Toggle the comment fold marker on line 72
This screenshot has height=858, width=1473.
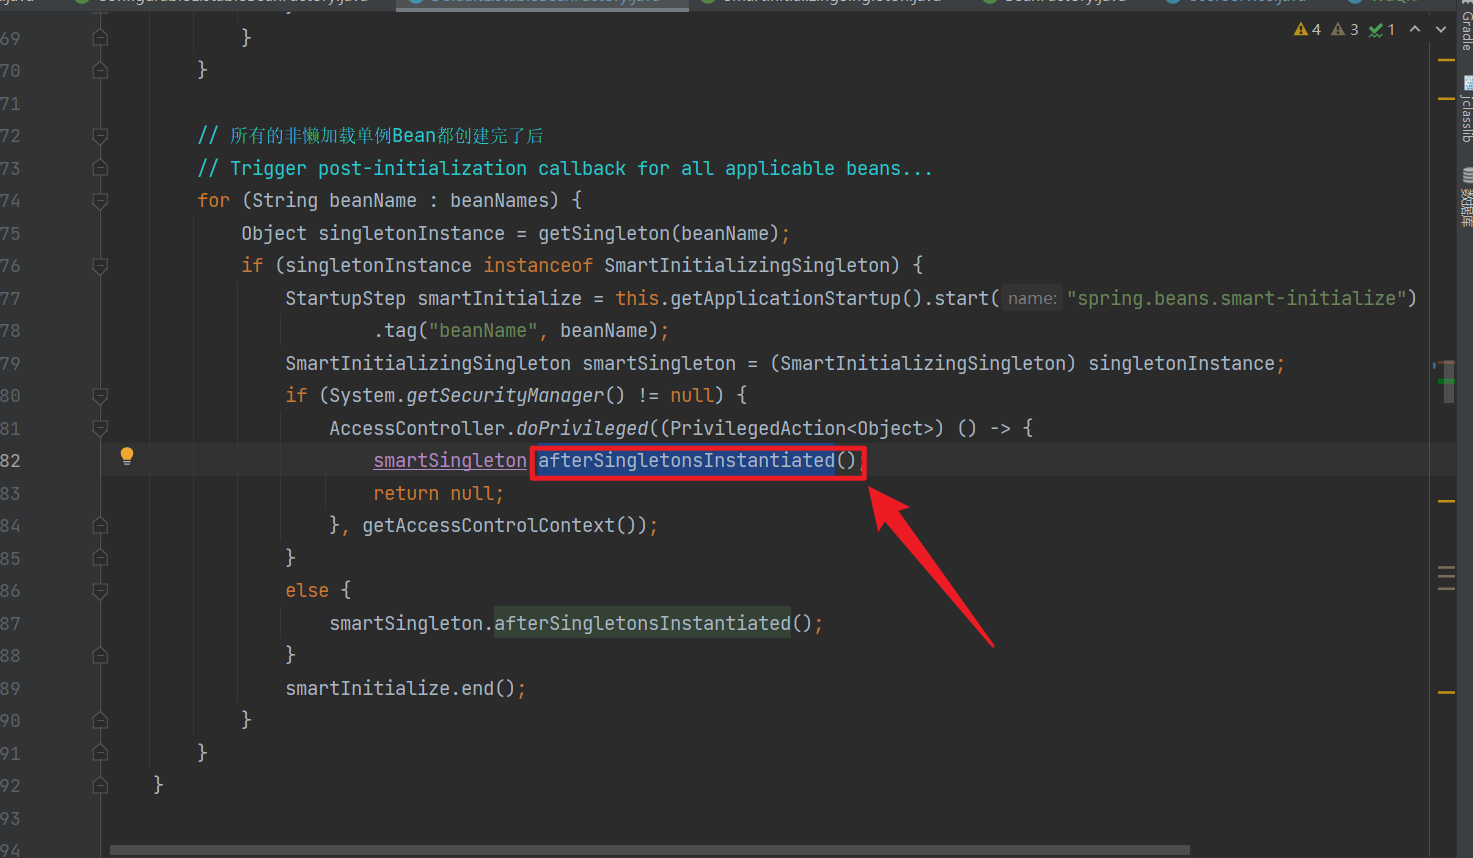pyautogui.click(x=100, y=136)
